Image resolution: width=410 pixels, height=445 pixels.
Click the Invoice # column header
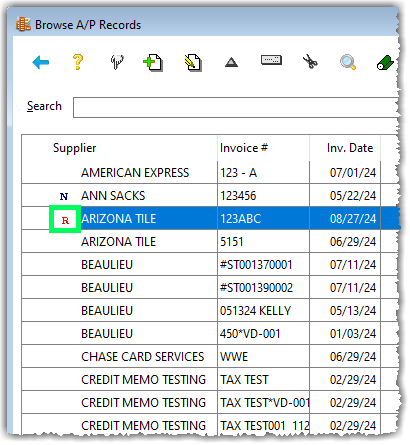pyautogui.click(x=244, y=148)
